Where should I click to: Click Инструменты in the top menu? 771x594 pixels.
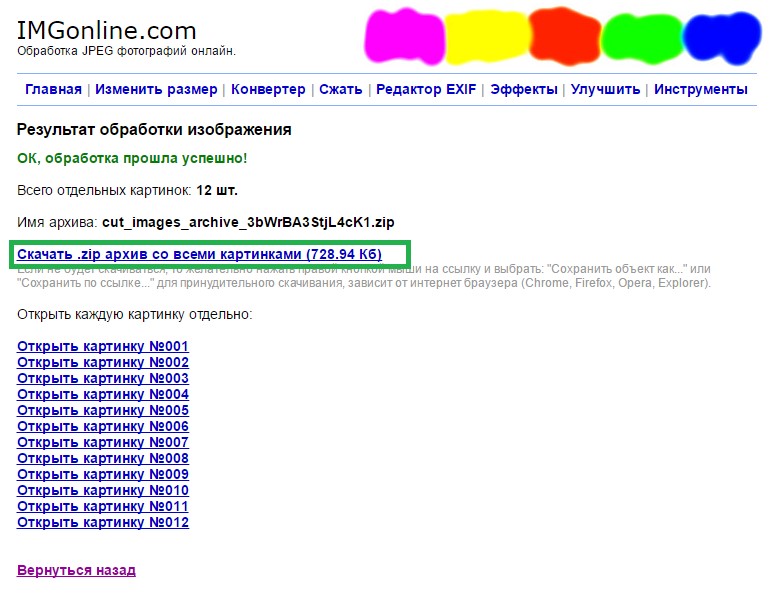coord(701,89)
